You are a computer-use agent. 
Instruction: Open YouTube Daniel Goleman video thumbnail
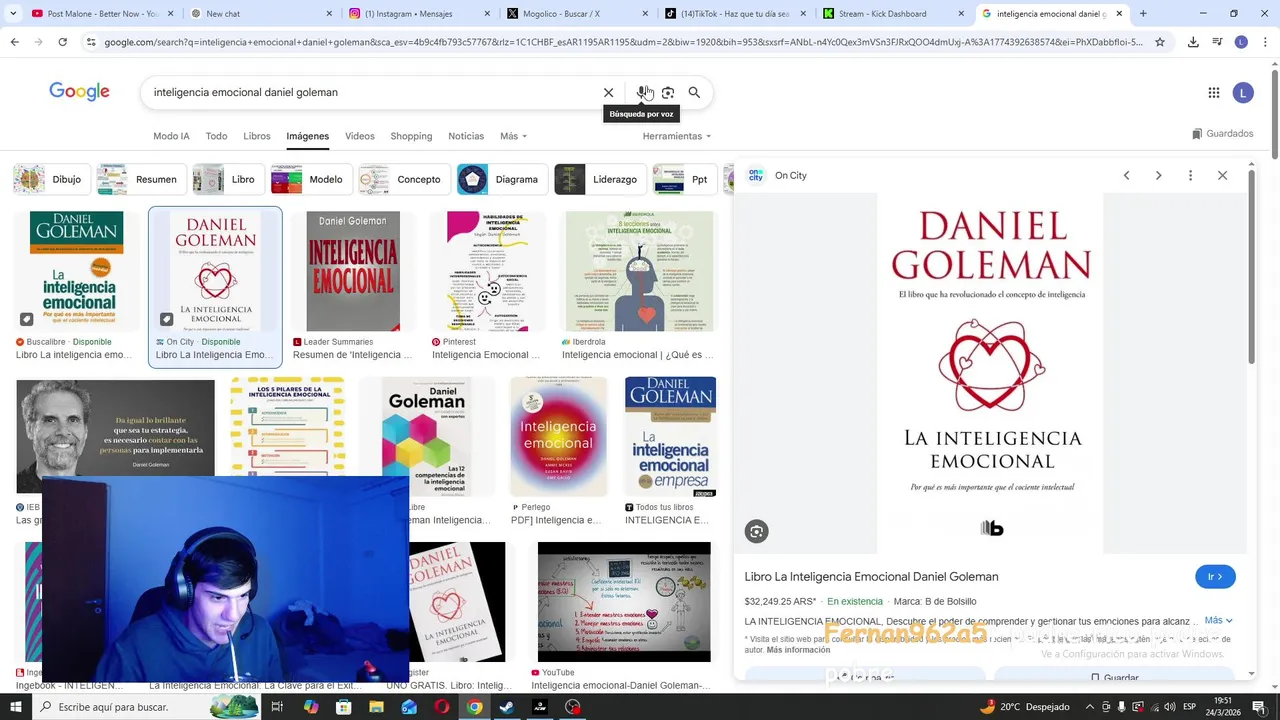pos(624,602)
